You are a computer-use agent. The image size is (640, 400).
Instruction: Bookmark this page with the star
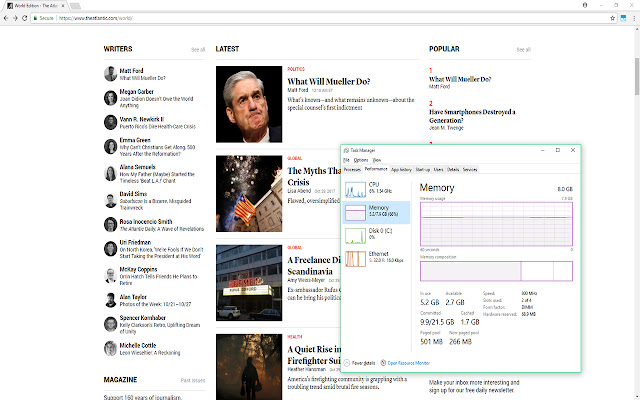click(612, 18)
